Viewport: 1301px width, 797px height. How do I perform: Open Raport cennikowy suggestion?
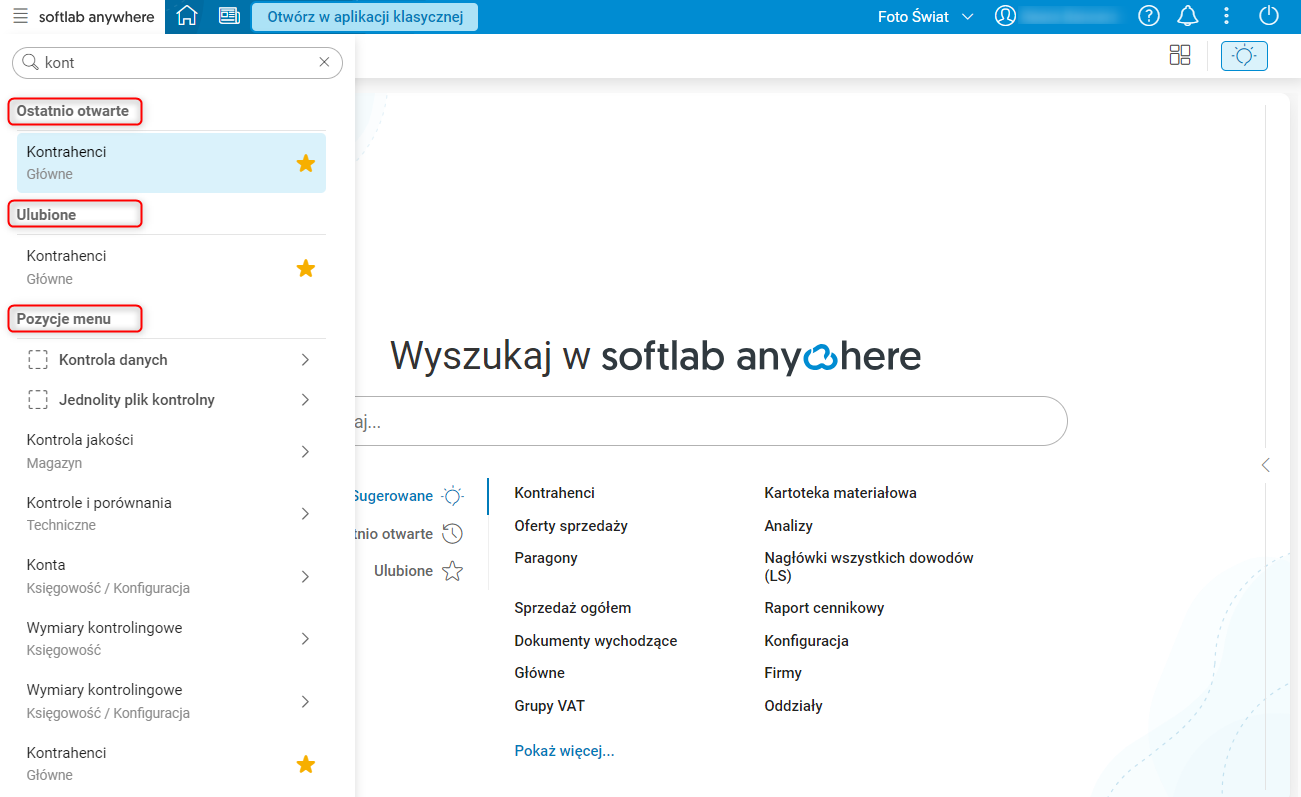tap(824, 608)
